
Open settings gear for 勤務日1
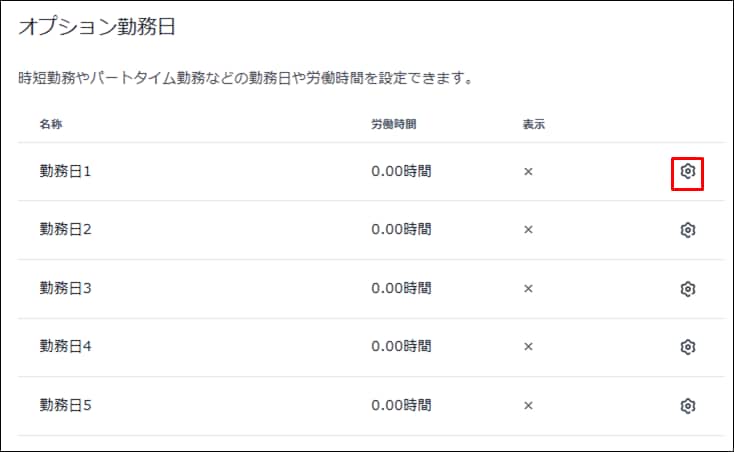tap(687, 172)
